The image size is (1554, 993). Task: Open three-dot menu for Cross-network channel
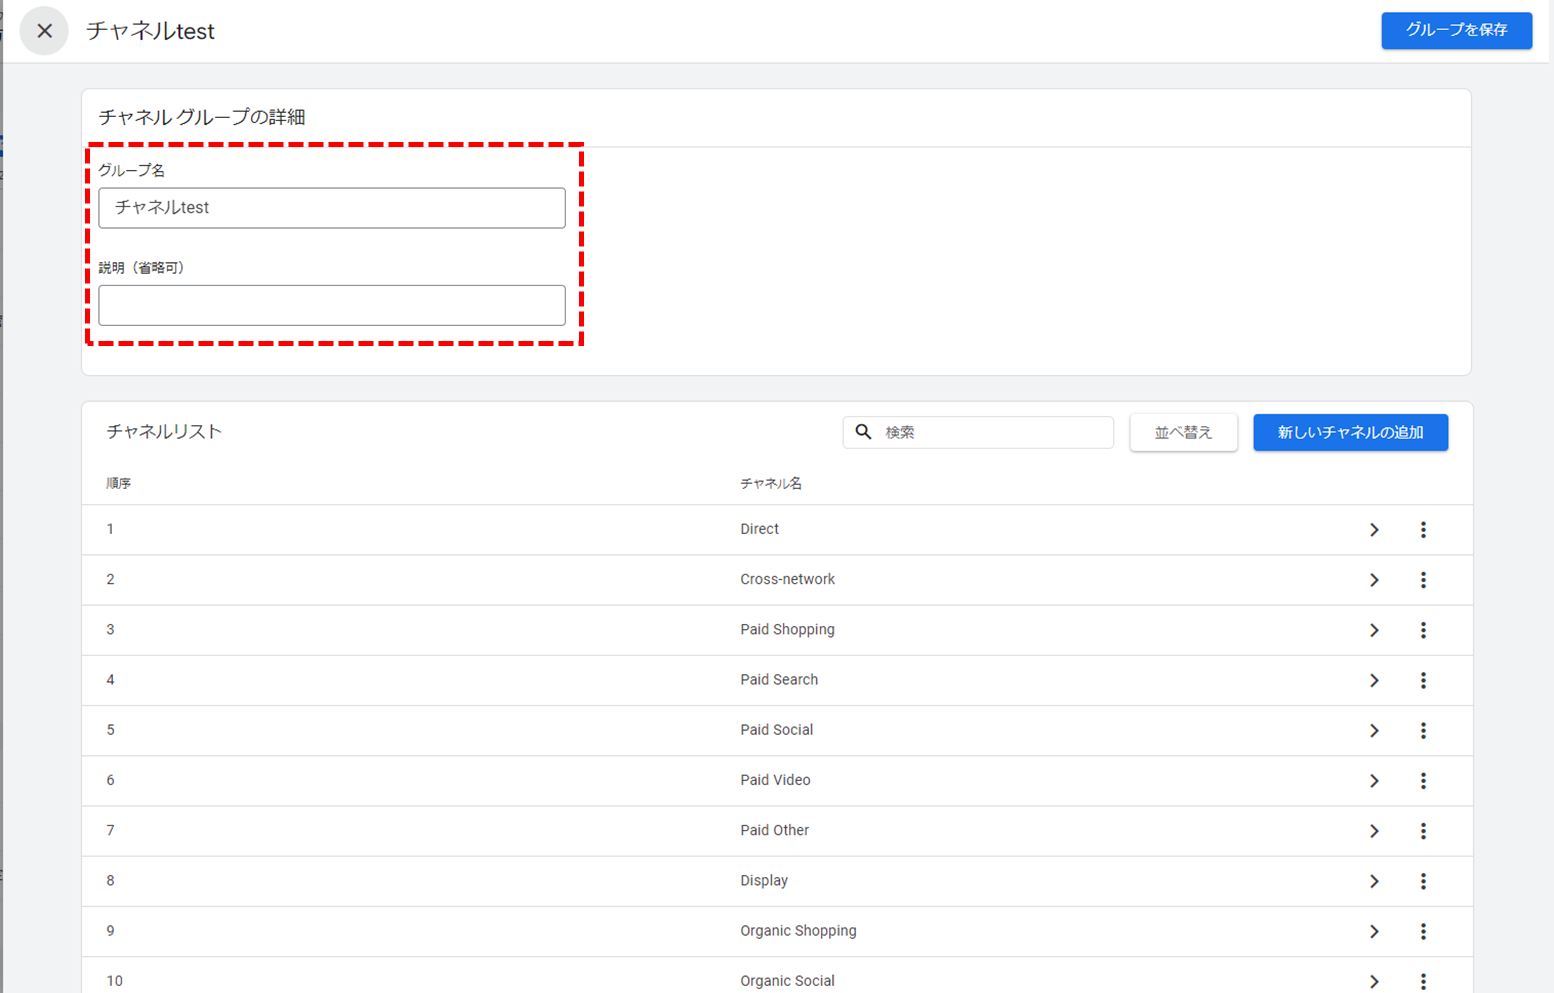click(1423, 580)
